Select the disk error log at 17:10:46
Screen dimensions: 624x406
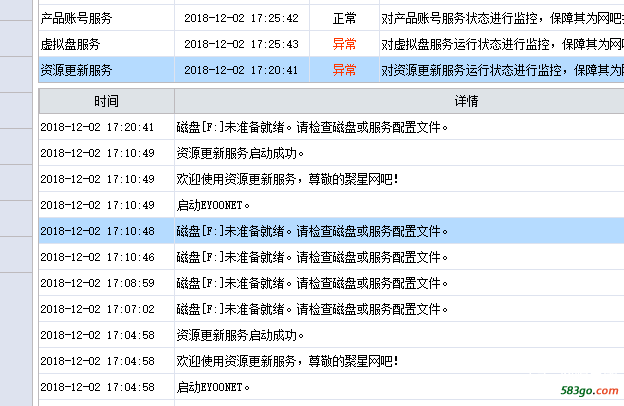pos(310,257)
